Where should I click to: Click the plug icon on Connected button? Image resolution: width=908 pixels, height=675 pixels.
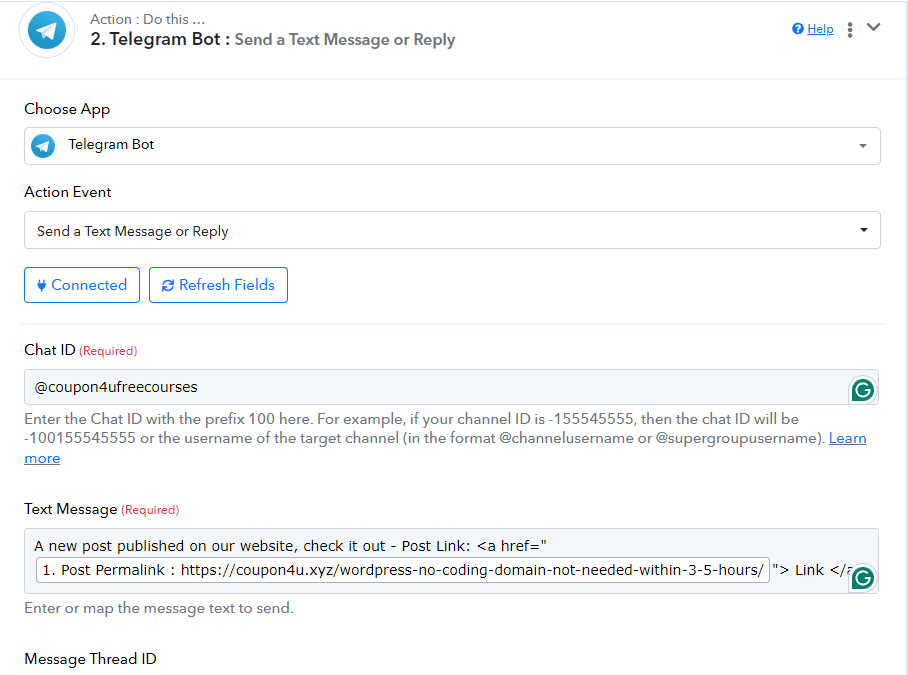[42, 285]
